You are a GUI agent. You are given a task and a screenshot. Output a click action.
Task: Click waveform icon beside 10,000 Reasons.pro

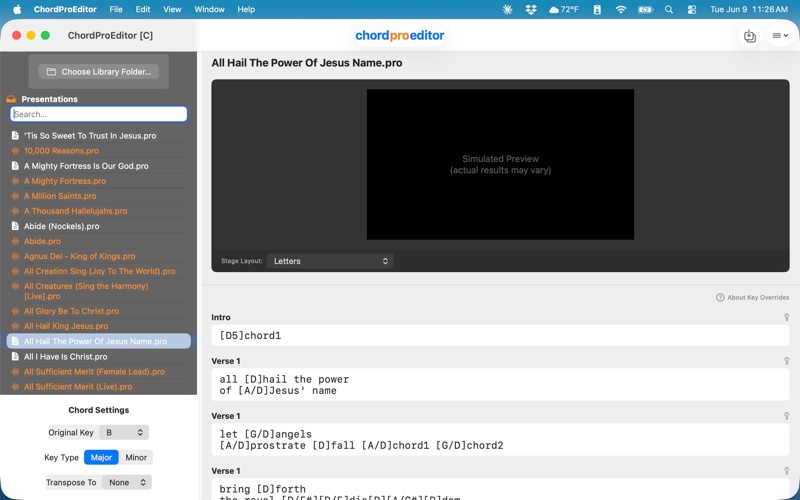(15, 151)
